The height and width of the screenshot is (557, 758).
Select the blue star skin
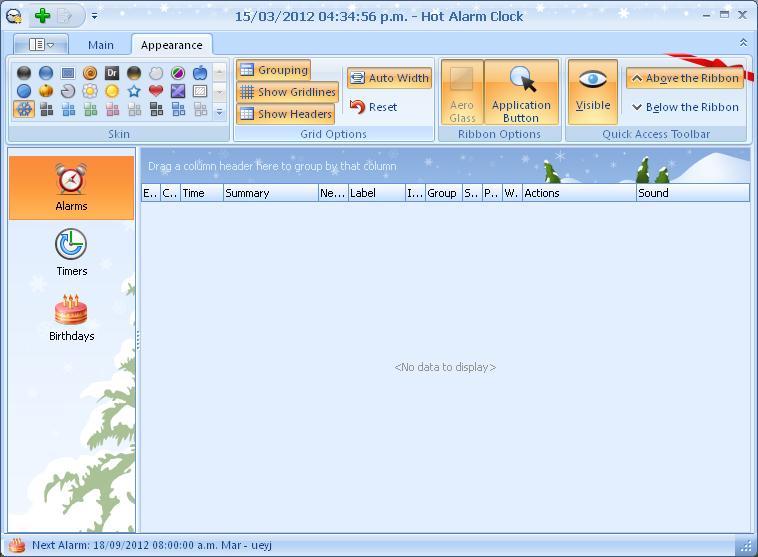[134, 91]
